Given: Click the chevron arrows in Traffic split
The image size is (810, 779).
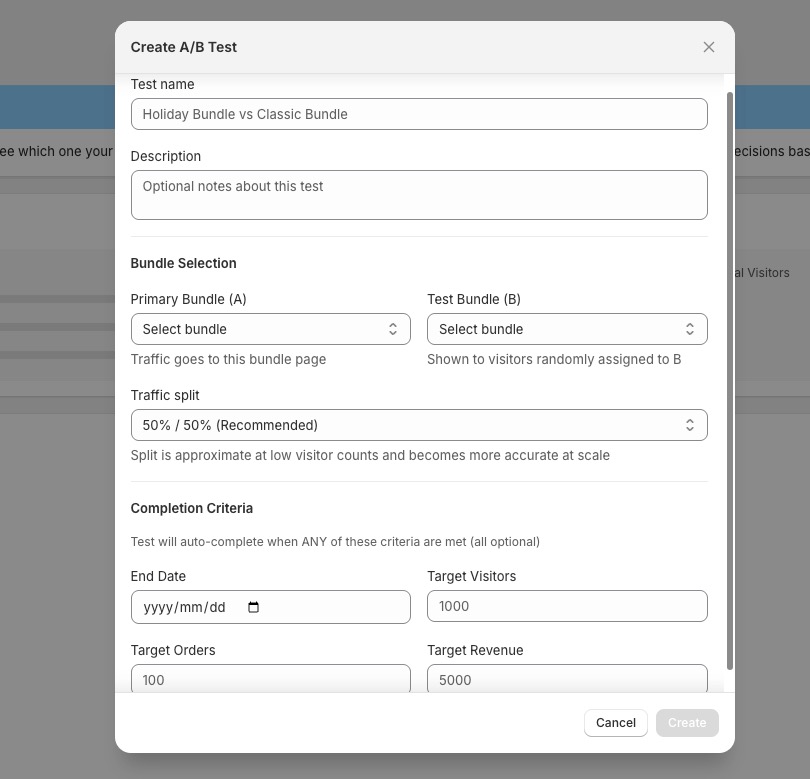Looking at the screenshot, I should [690, 425].
